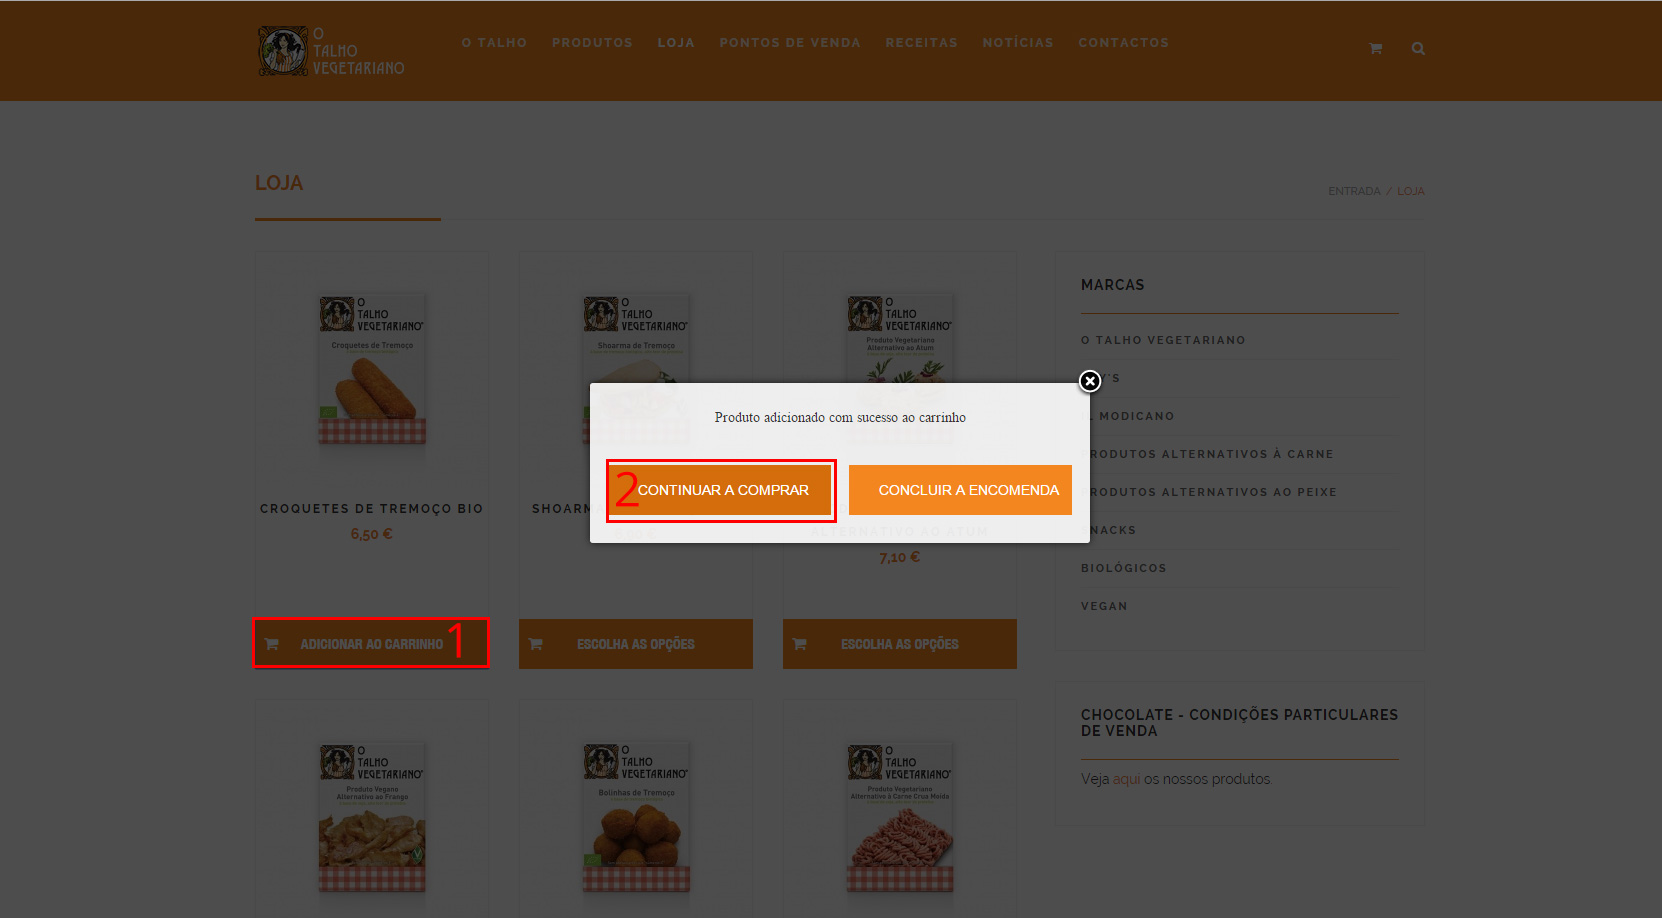Open the minced meat alternative product image
Screen dimensions: 1662x918
tap(900, 817)
